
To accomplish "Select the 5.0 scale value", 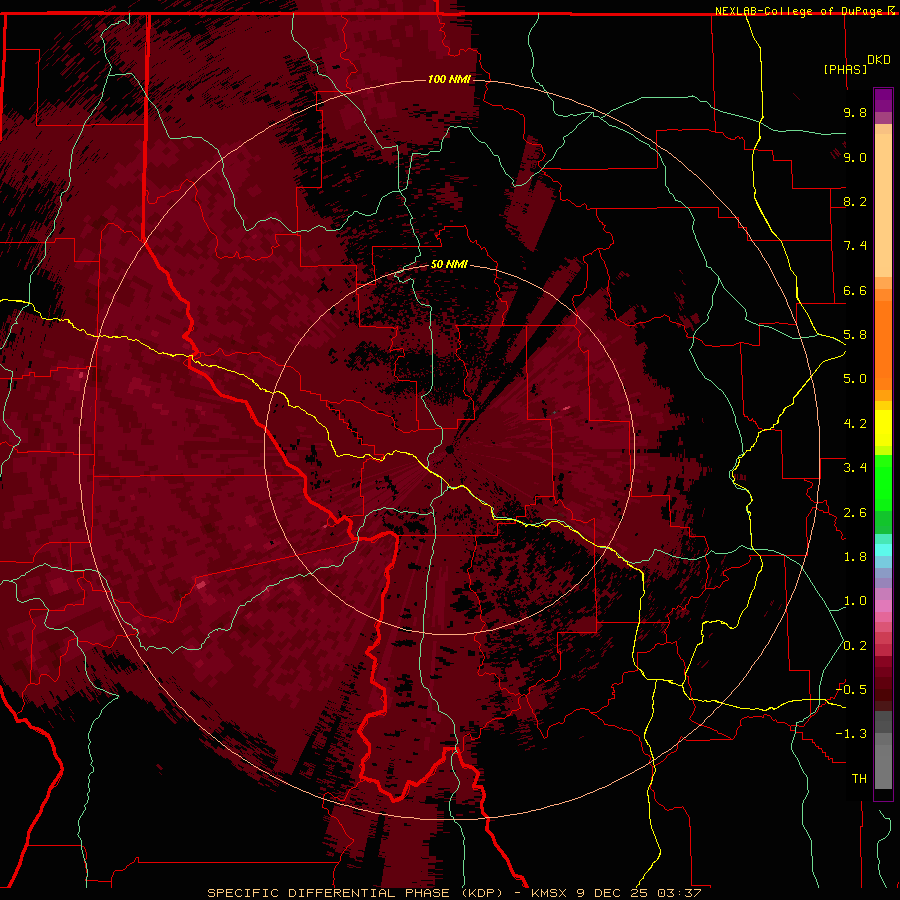I will pyautogui.click(x=855, y=379).
